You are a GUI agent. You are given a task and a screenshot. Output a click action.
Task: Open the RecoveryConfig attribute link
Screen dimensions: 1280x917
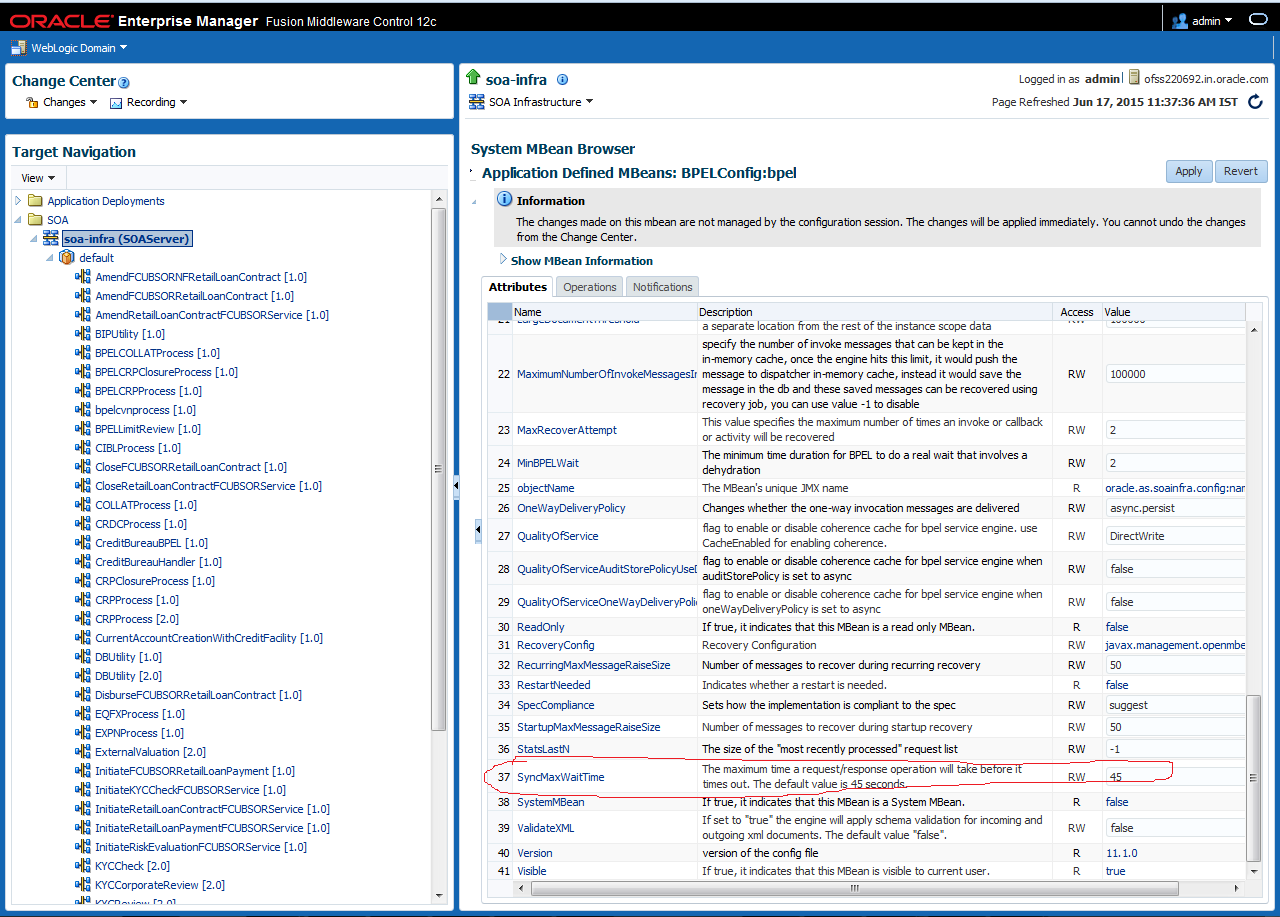(x=555, y=645)
